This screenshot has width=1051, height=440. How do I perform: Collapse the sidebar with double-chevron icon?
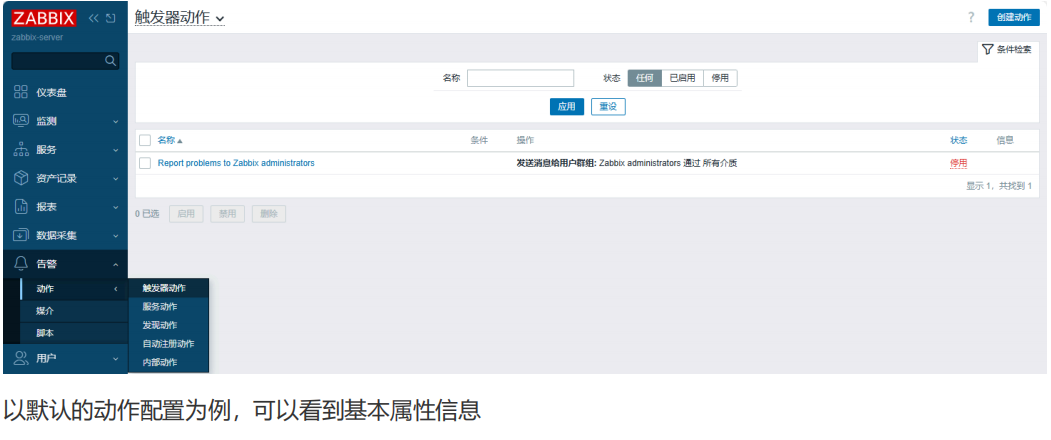[x=94, y=18]
